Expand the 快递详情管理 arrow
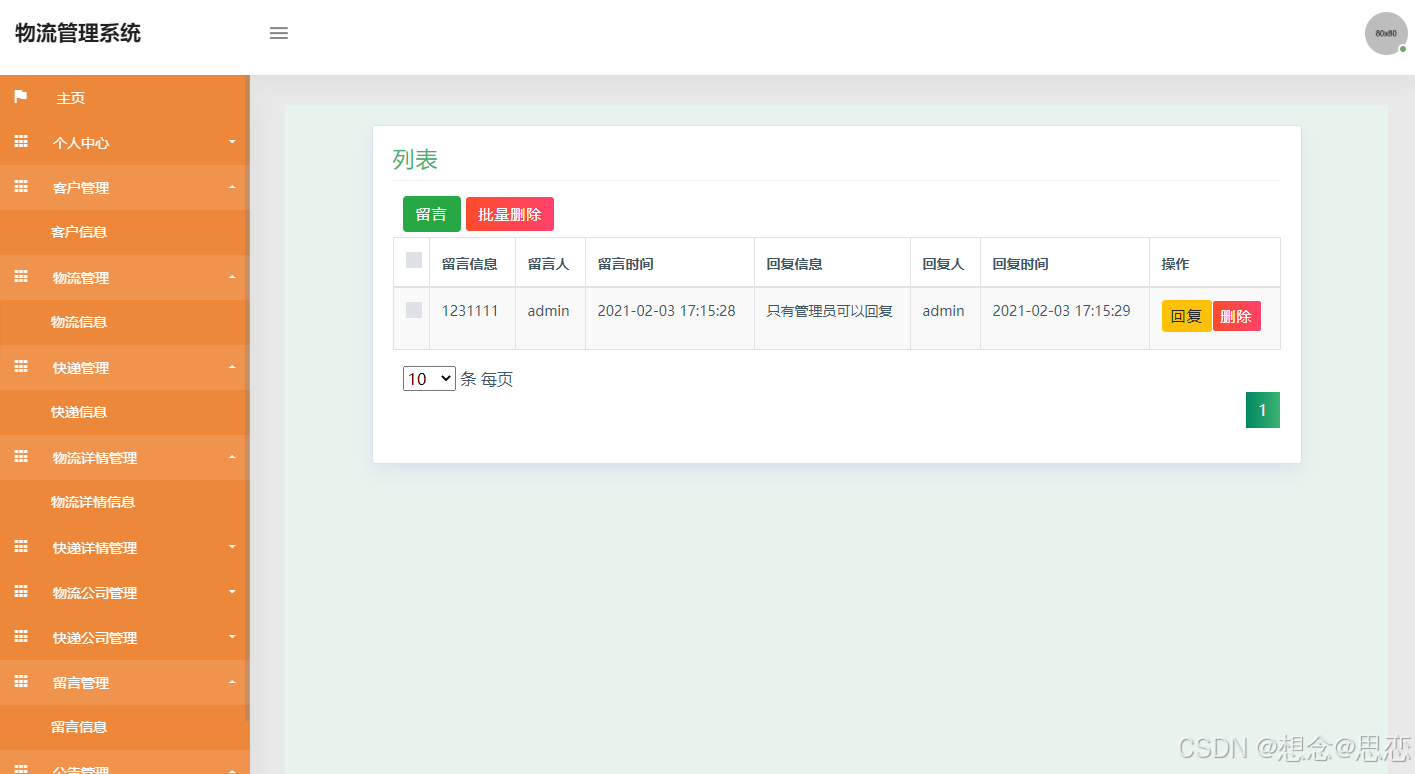 [232, 547]
